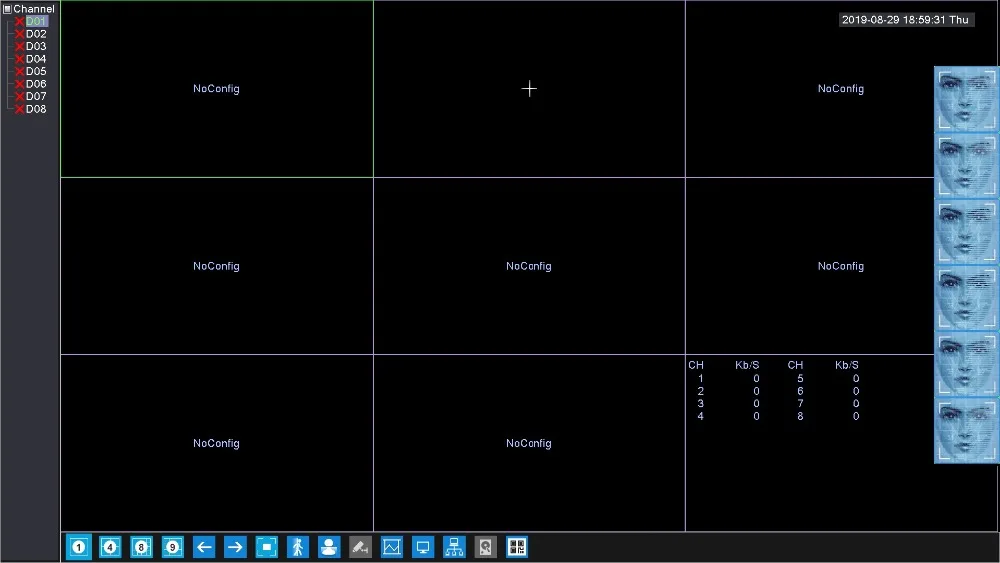
Task: Open the display monitor output icon
Action: 423,547
